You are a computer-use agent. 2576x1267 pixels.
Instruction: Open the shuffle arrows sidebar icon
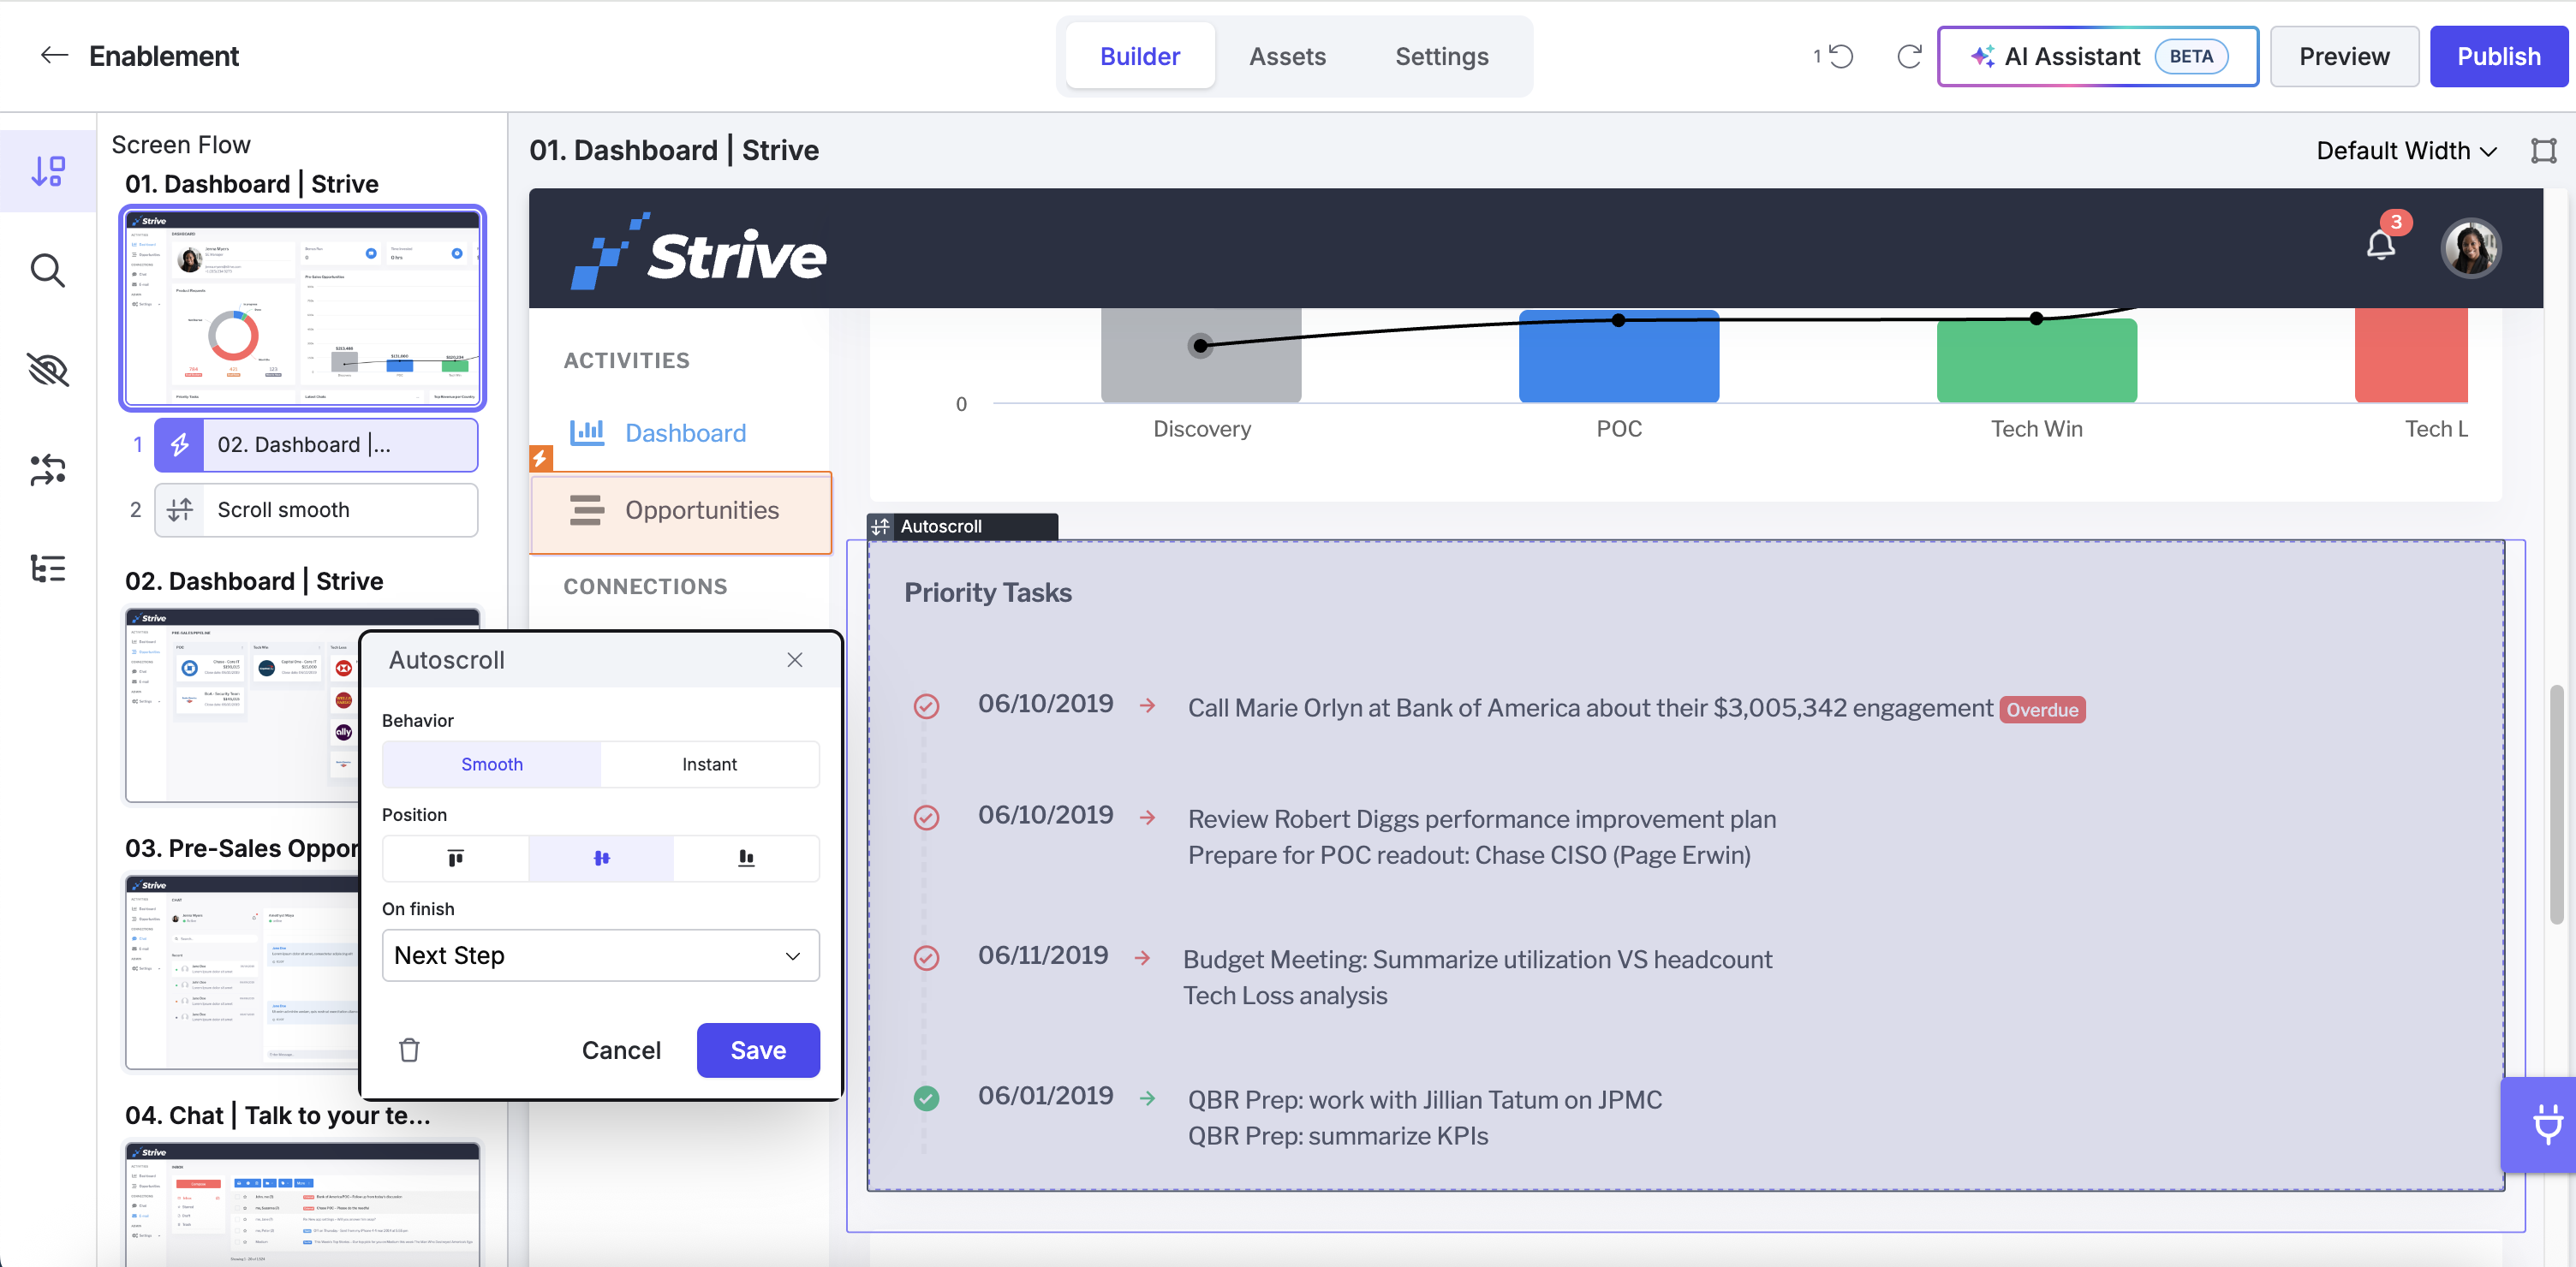[x=48, y=470]
